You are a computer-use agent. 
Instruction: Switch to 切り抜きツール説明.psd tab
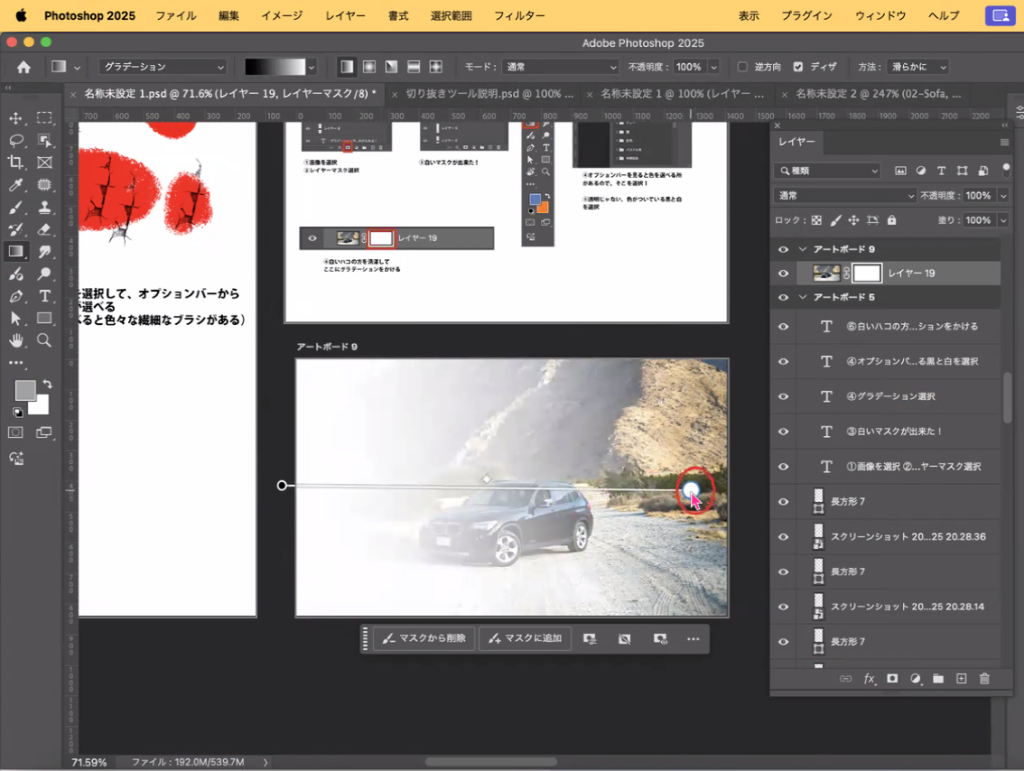pyautogui.click(x=488, y=94)
